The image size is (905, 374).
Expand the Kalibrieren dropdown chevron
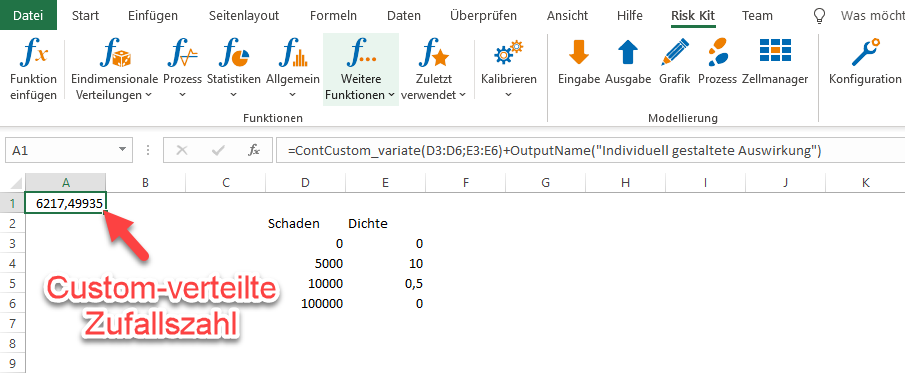pos(508,95)
